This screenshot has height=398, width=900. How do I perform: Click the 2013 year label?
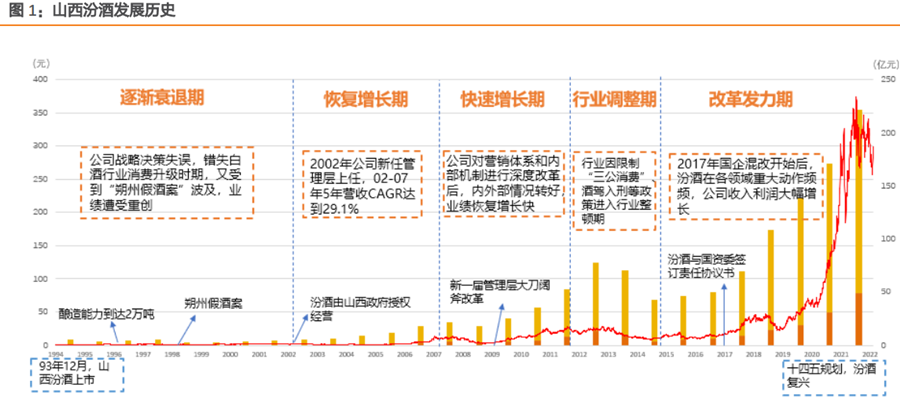(608, 355)
